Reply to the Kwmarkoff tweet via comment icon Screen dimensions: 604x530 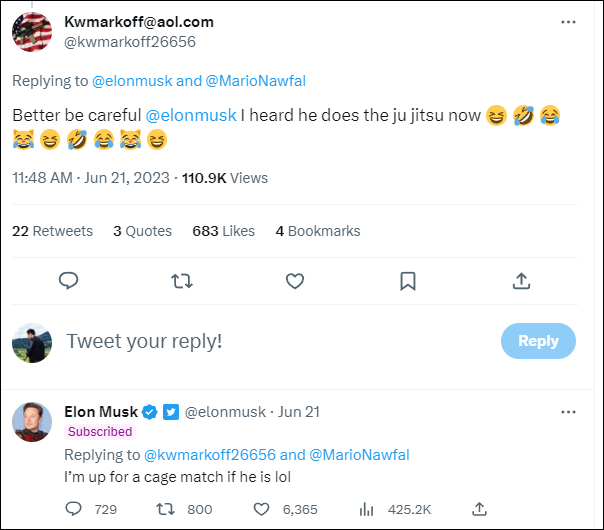click(x=68, y=282)
